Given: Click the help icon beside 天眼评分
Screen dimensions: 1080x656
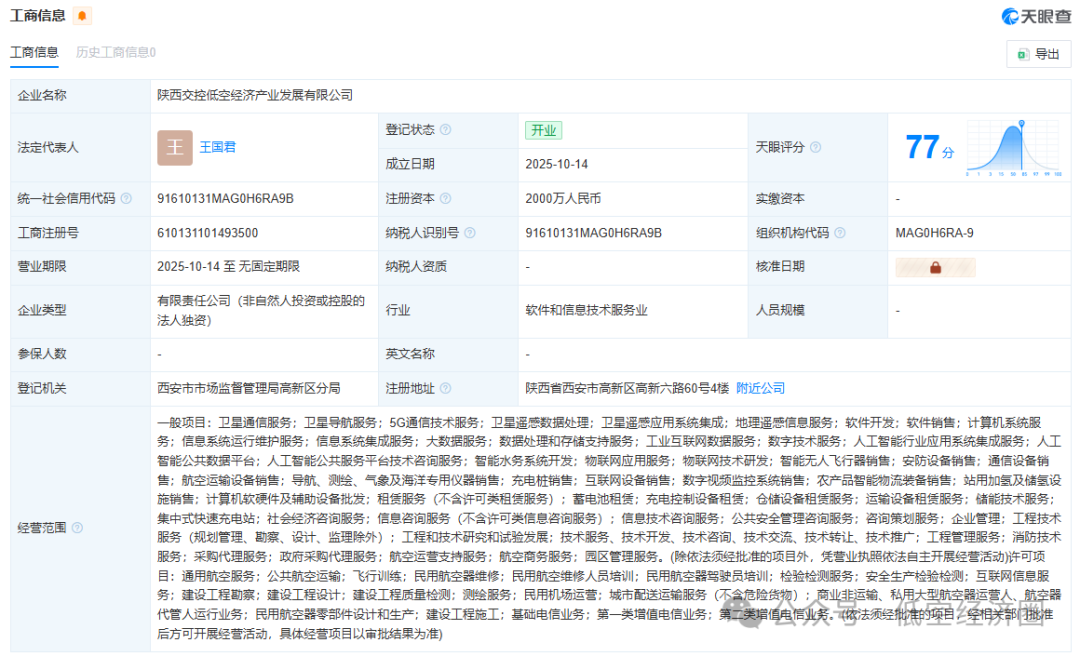Looking at the screenshot, I should 815,147.
